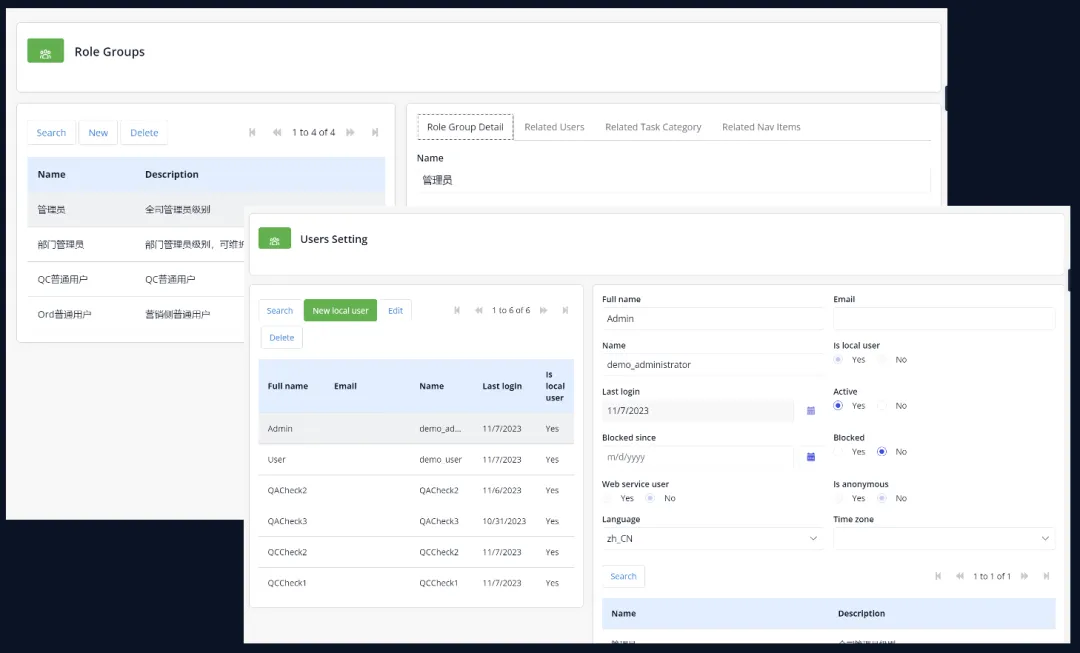Go to next page in Role Groups list
The height and width of the screenshot is (653, 1080).
click(350, 132)
